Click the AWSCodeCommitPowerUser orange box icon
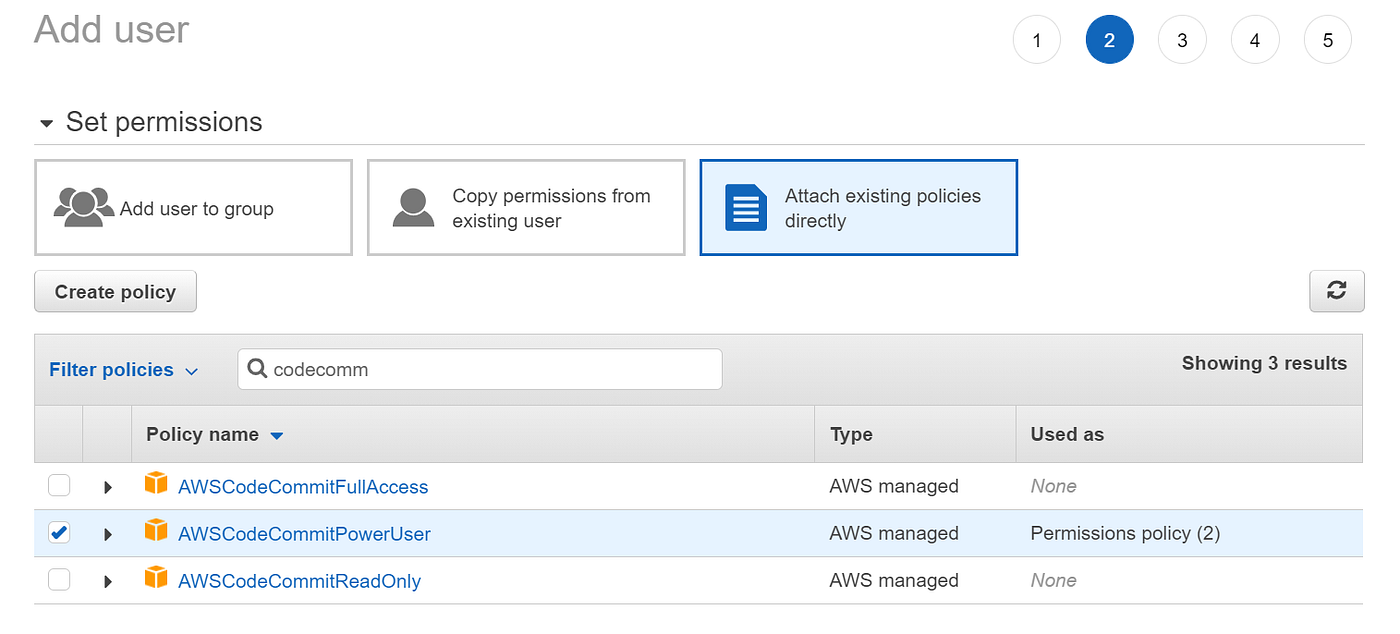 pyautogui.click(x=156, y=531)
